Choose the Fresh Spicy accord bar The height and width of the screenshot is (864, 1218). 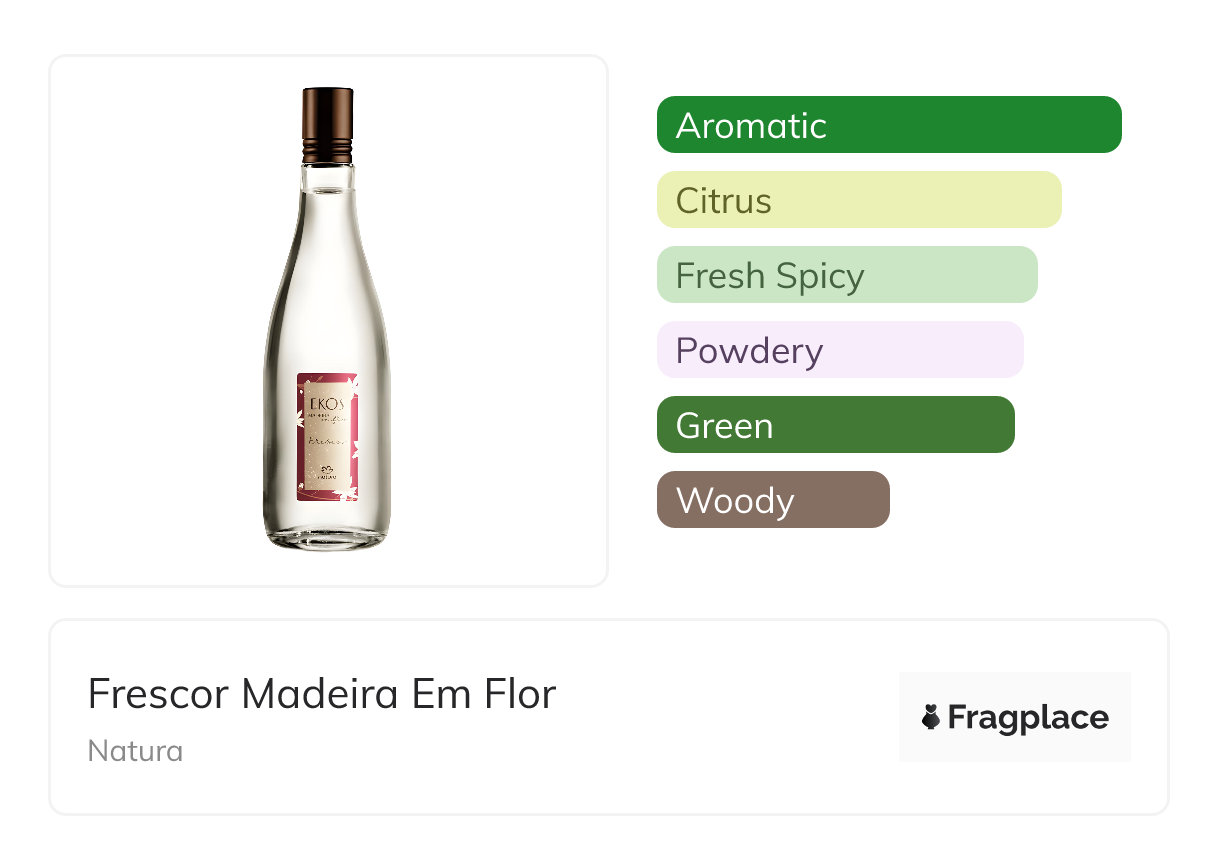(x=846, y=275)
